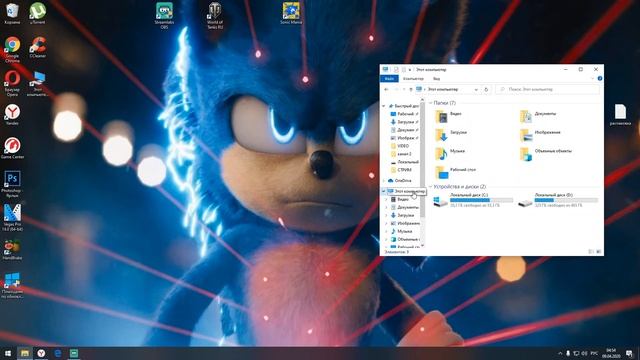Image resolution: width=640 pixels, height=360 pixels.
Task: Open the Windows Start menu
Action: pos(8,353)
